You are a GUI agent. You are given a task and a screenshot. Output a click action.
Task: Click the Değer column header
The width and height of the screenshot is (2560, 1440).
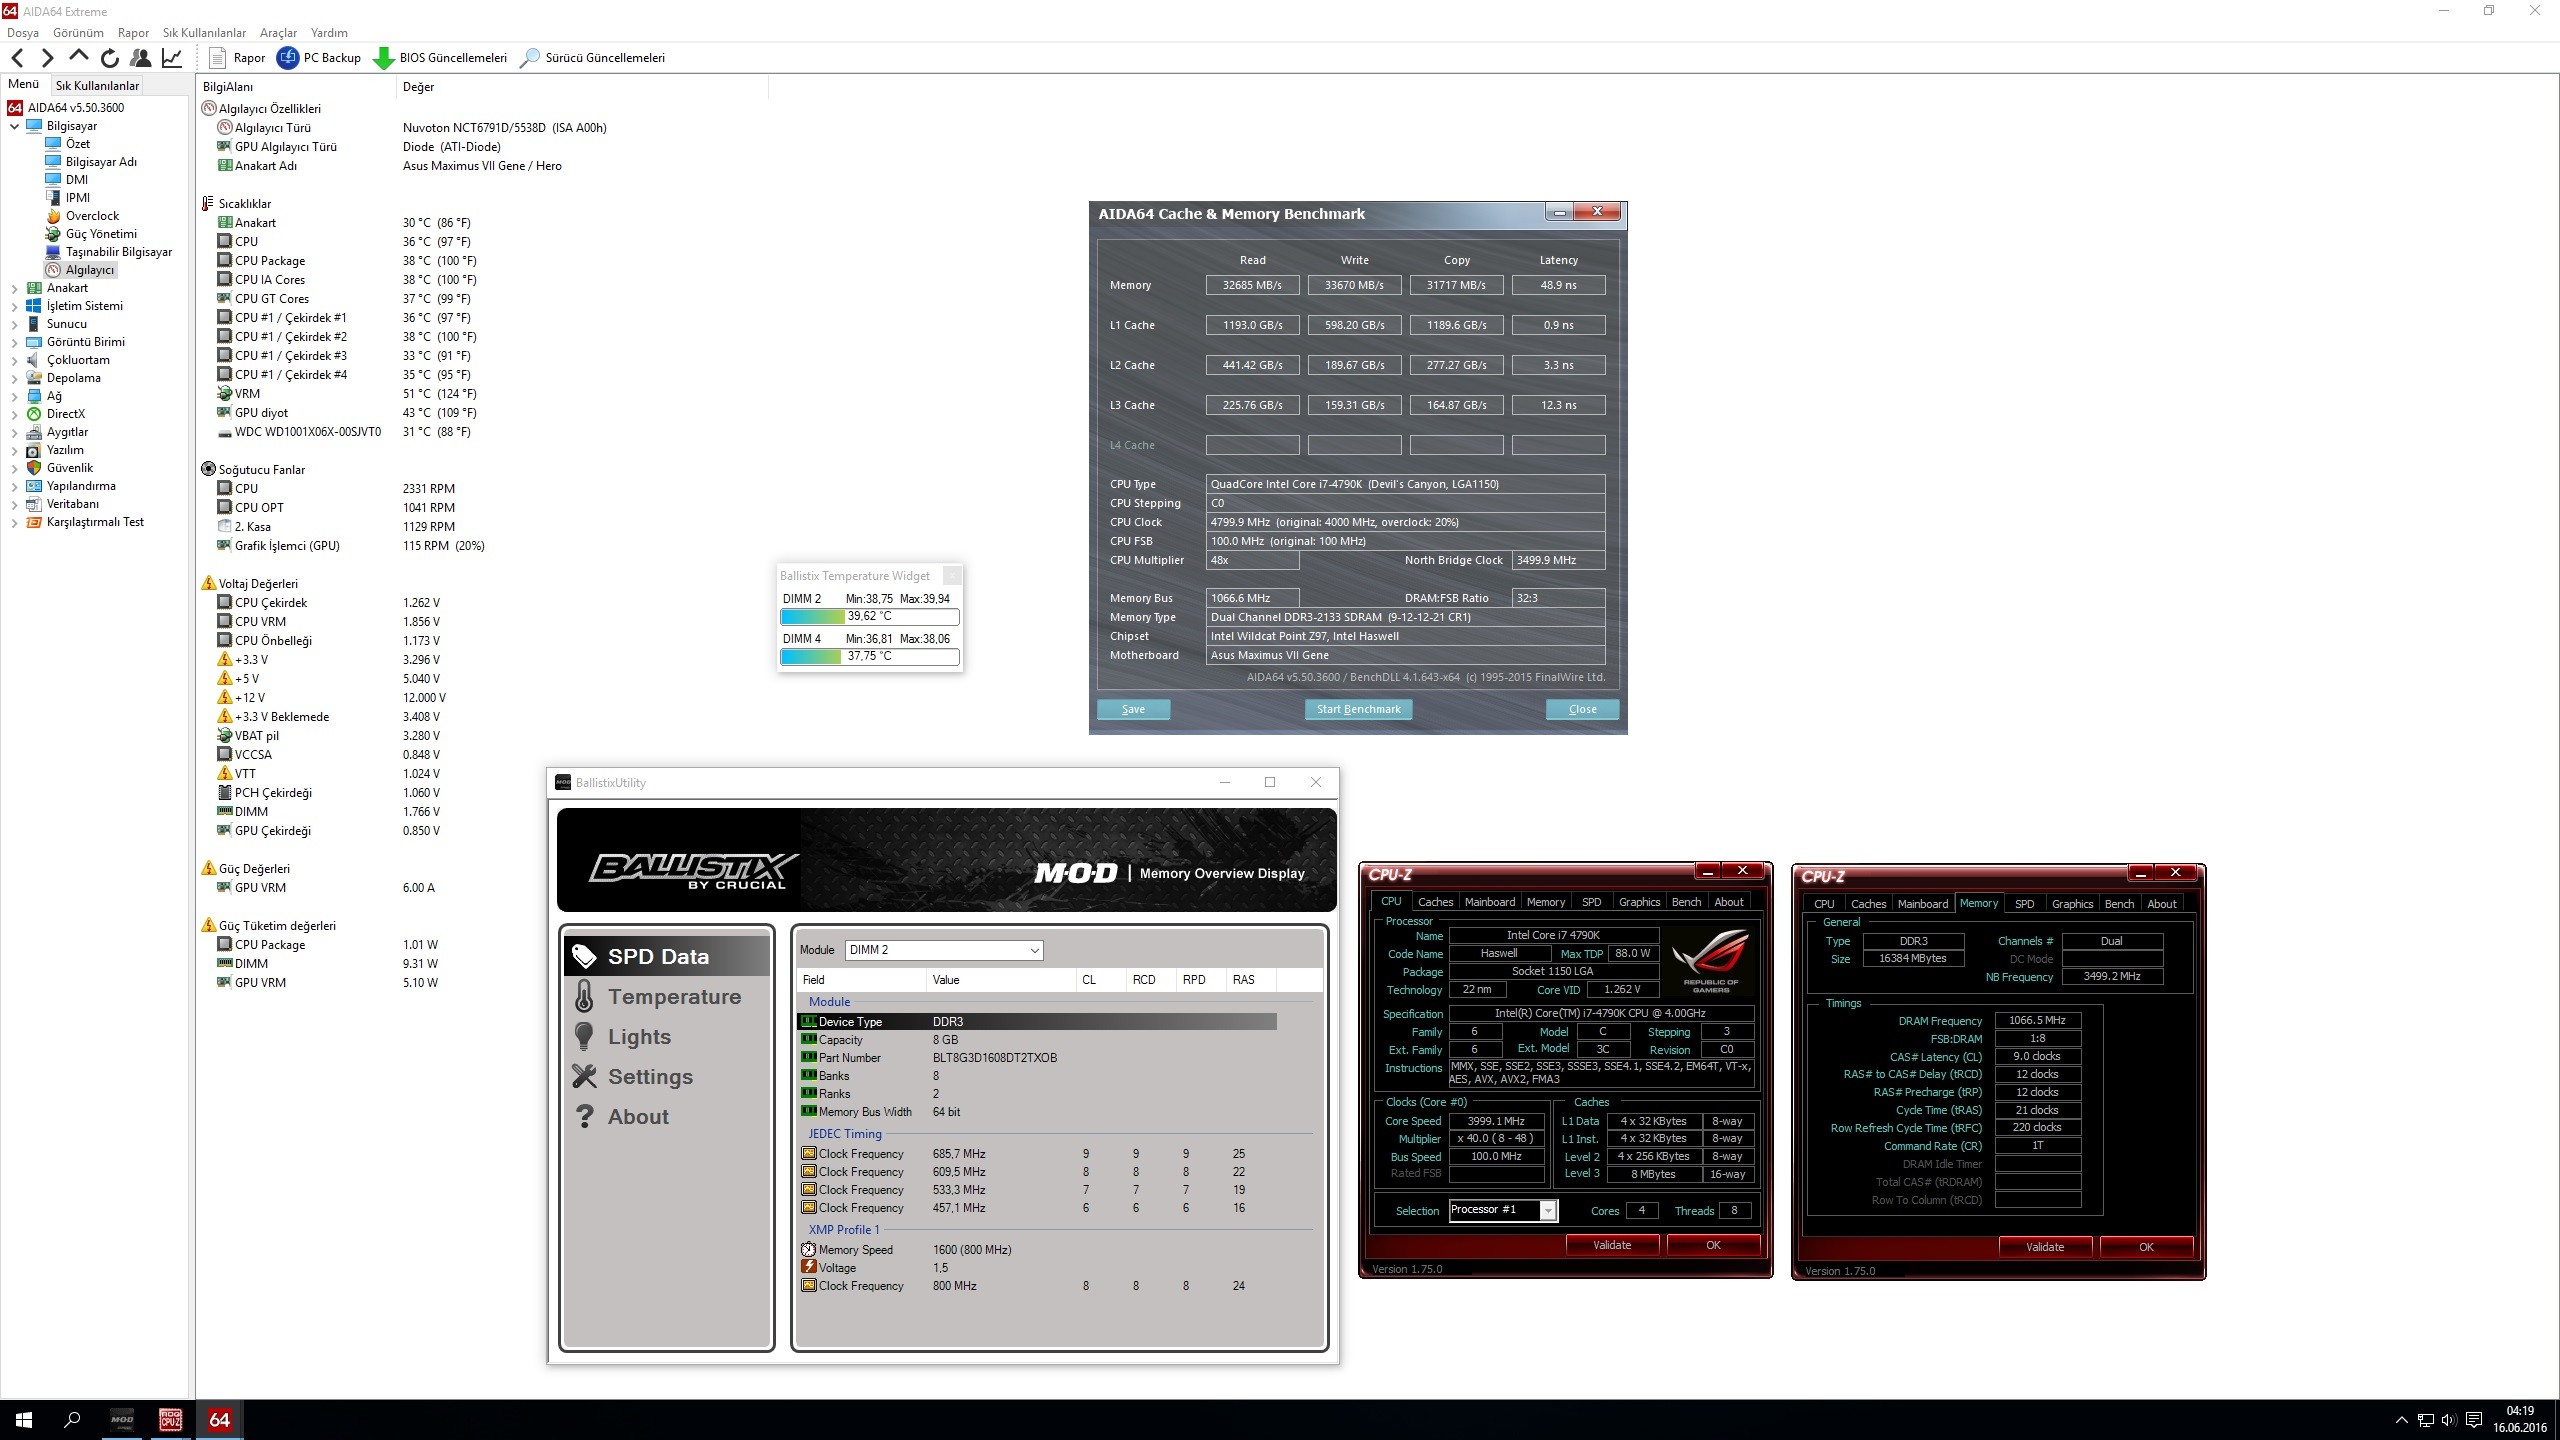click(x=583, y=87)
